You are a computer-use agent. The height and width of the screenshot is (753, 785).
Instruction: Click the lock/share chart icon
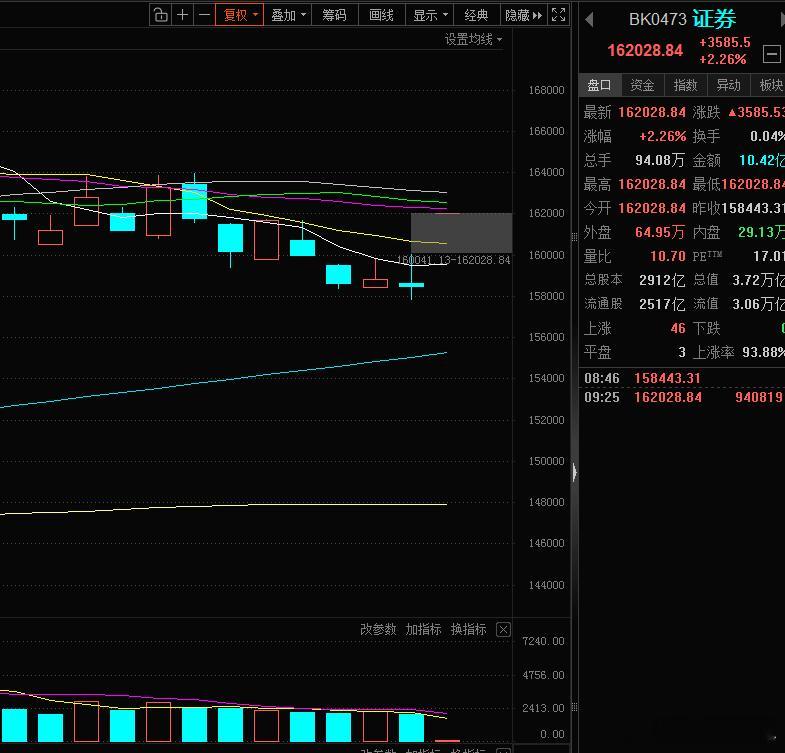[160, 15]
